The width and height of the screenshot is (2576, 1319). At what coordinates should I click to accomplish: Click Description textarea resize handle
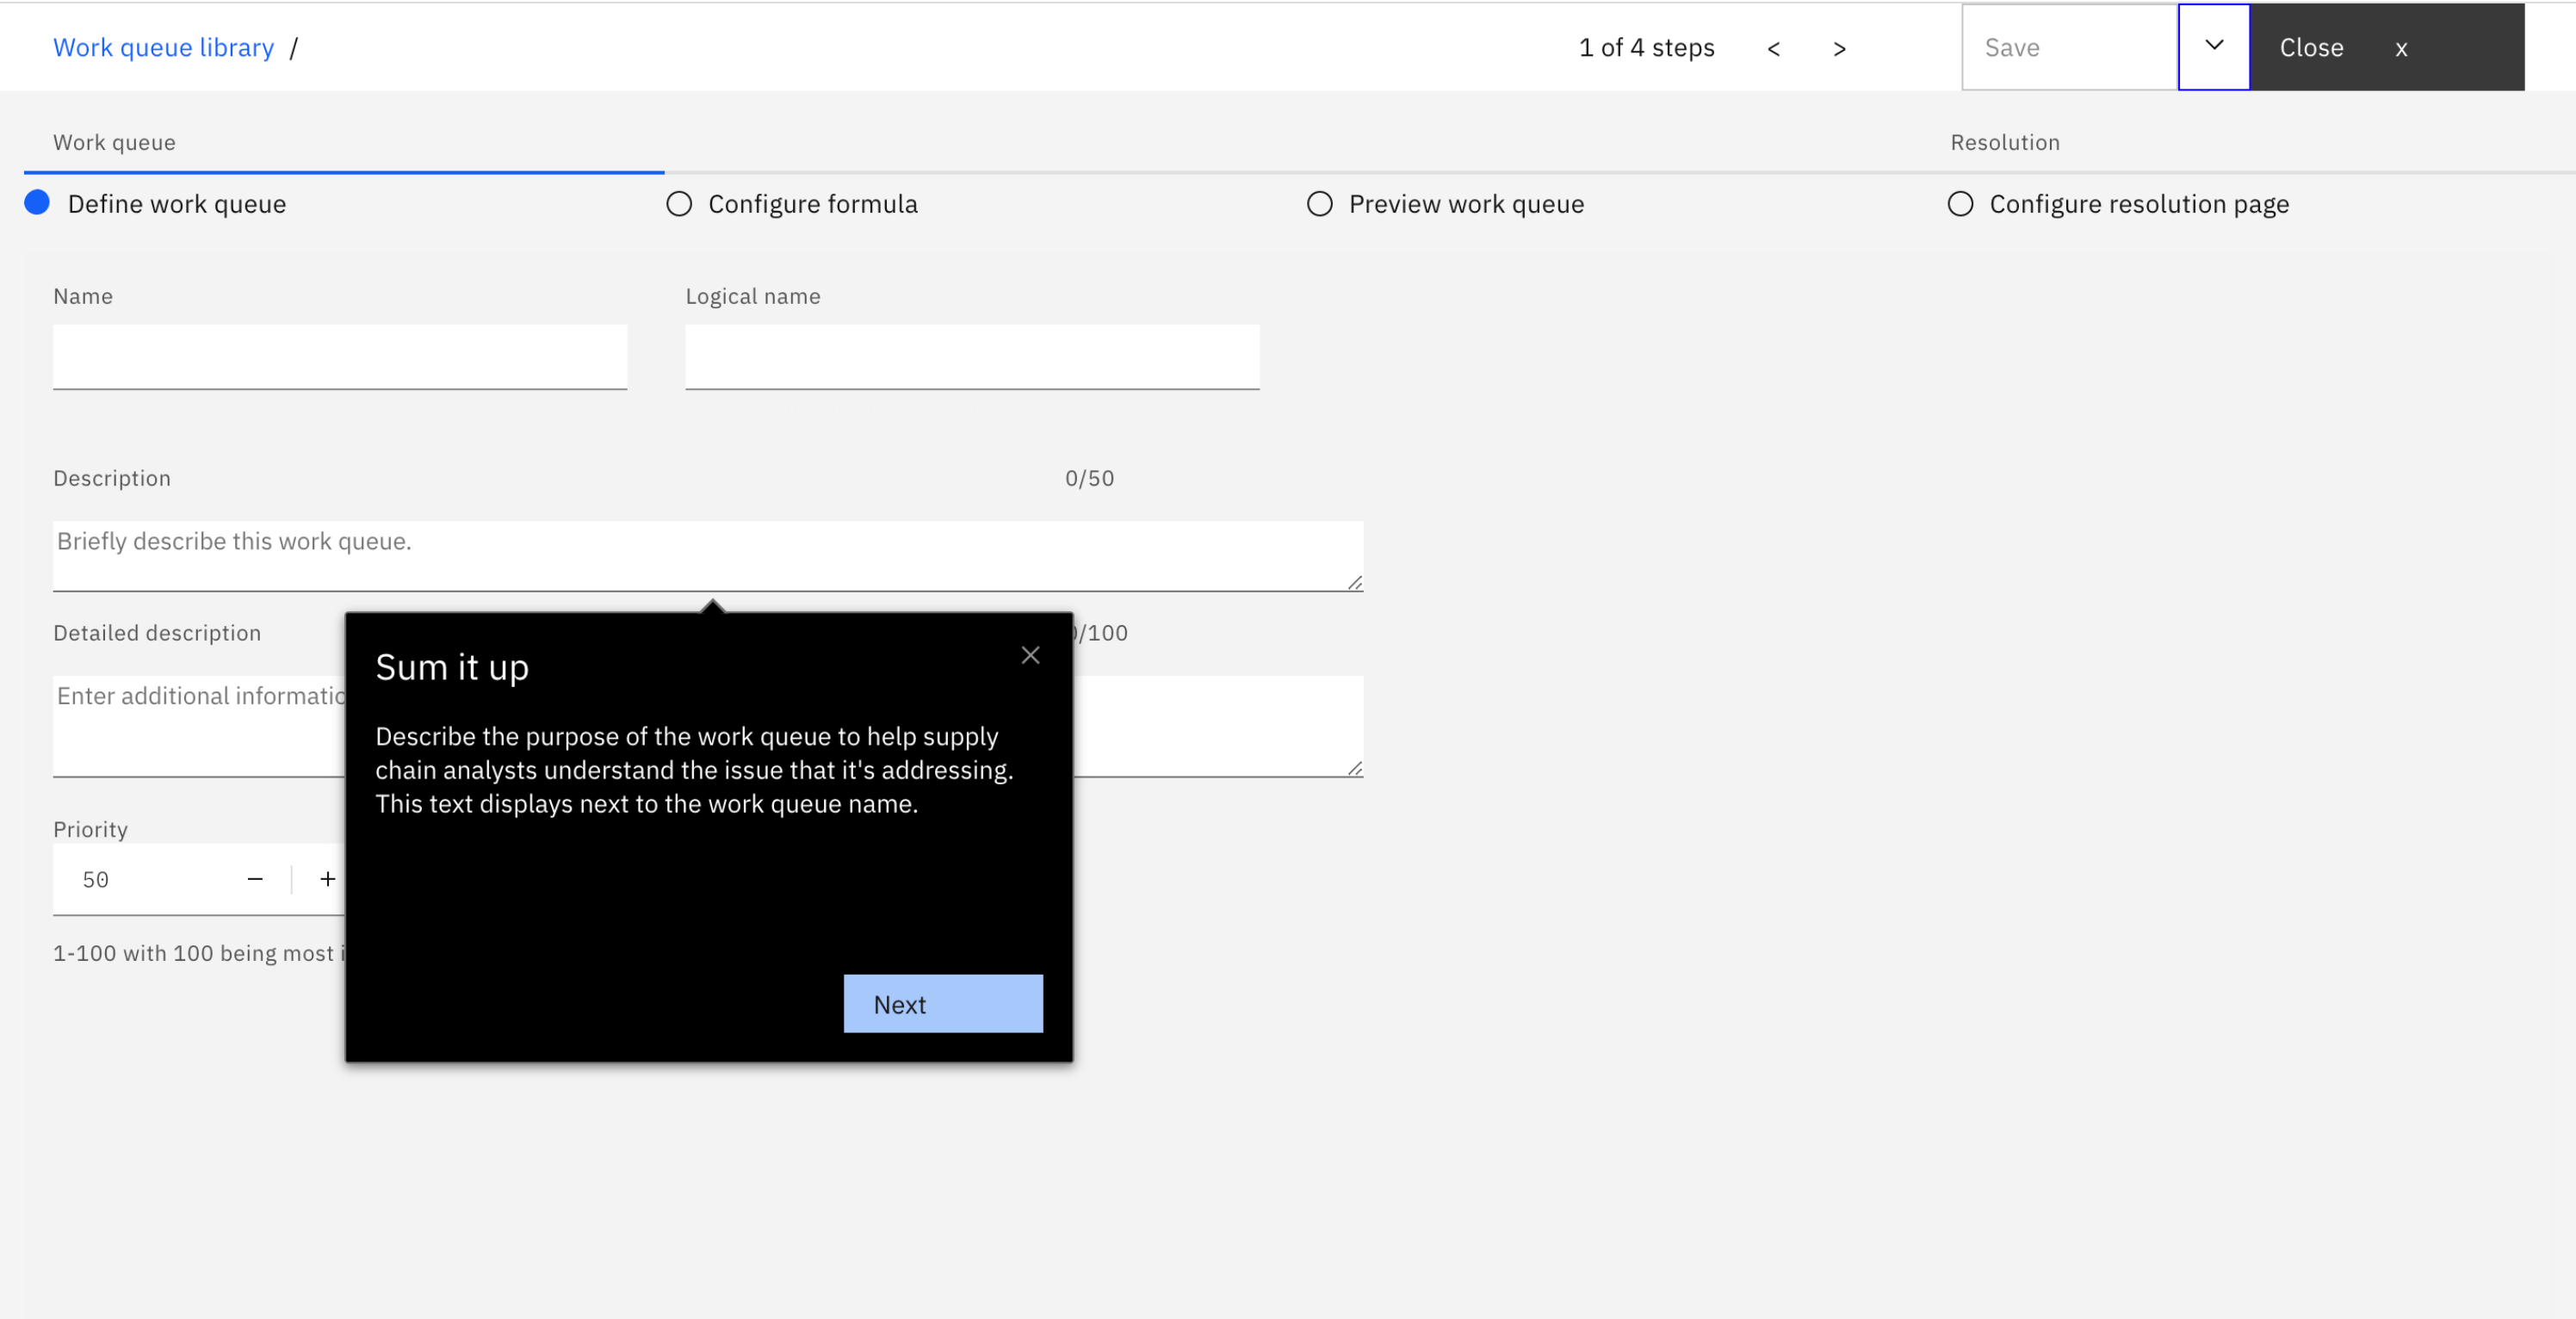pyautogui.click(x=1355, y=582)
